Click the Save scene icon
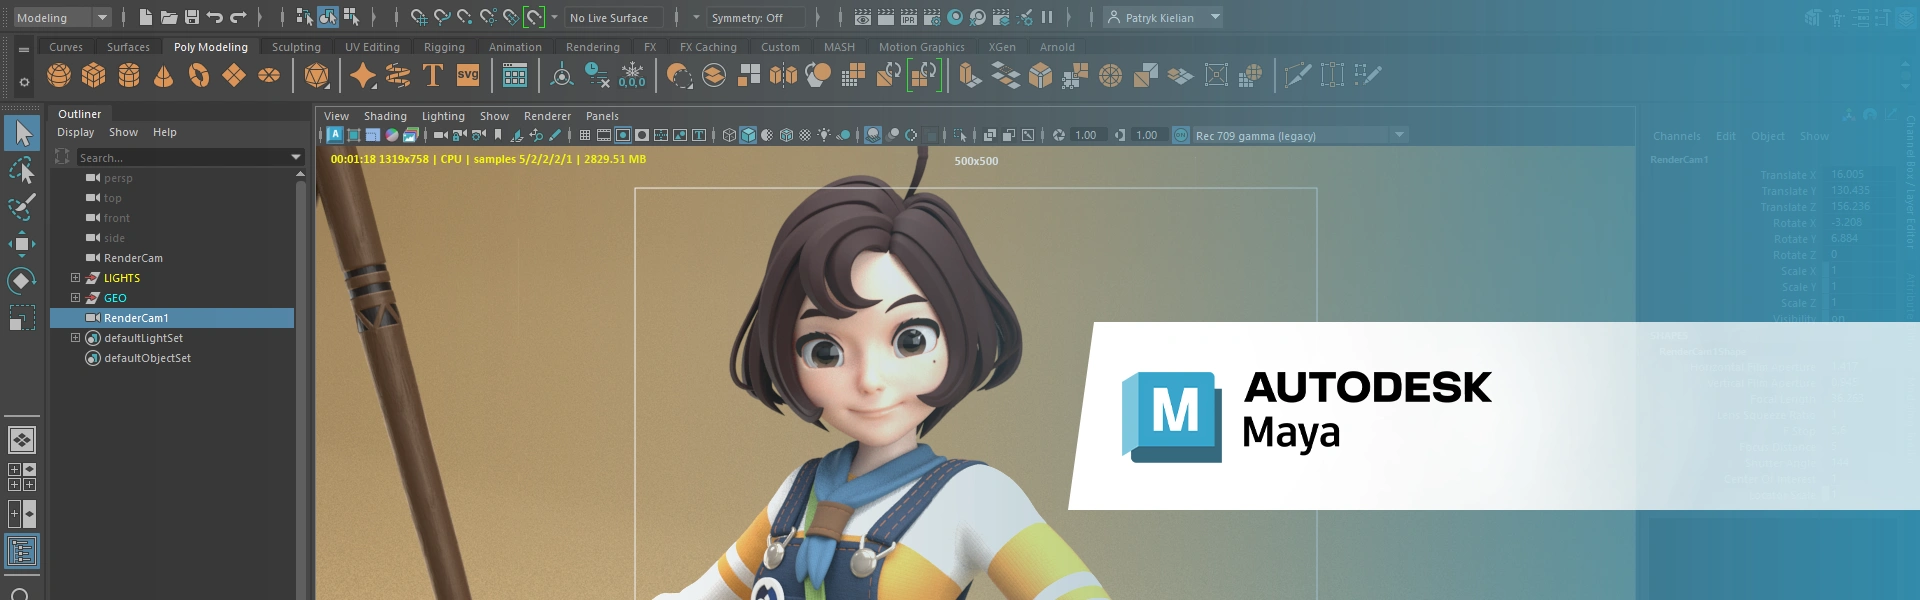This screenshot has width=1920, height=600. coord(192,17)
